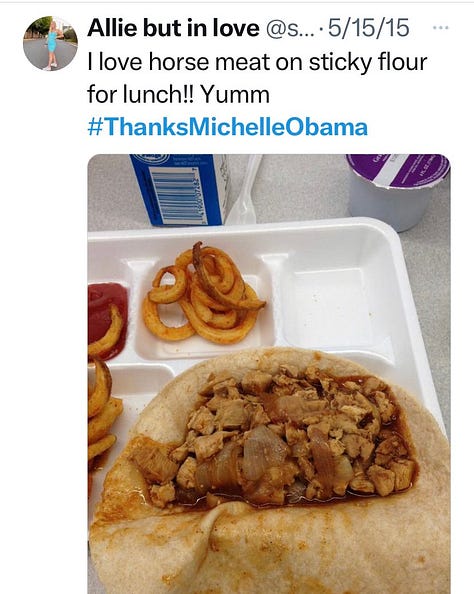Click the 'for lunch!! Yumm' text line
The width and height of the screenshot is (474, 594).
pos(178,94)
